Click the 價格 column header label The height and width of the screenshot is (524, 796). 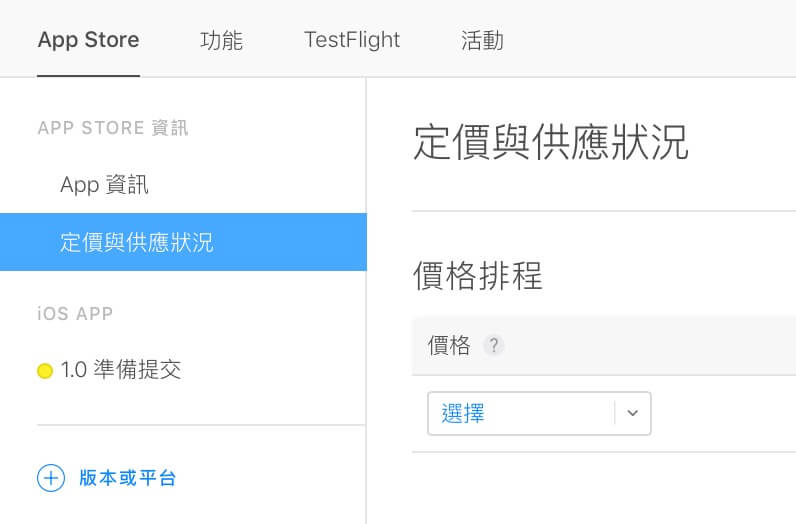[x=449, y=345]
